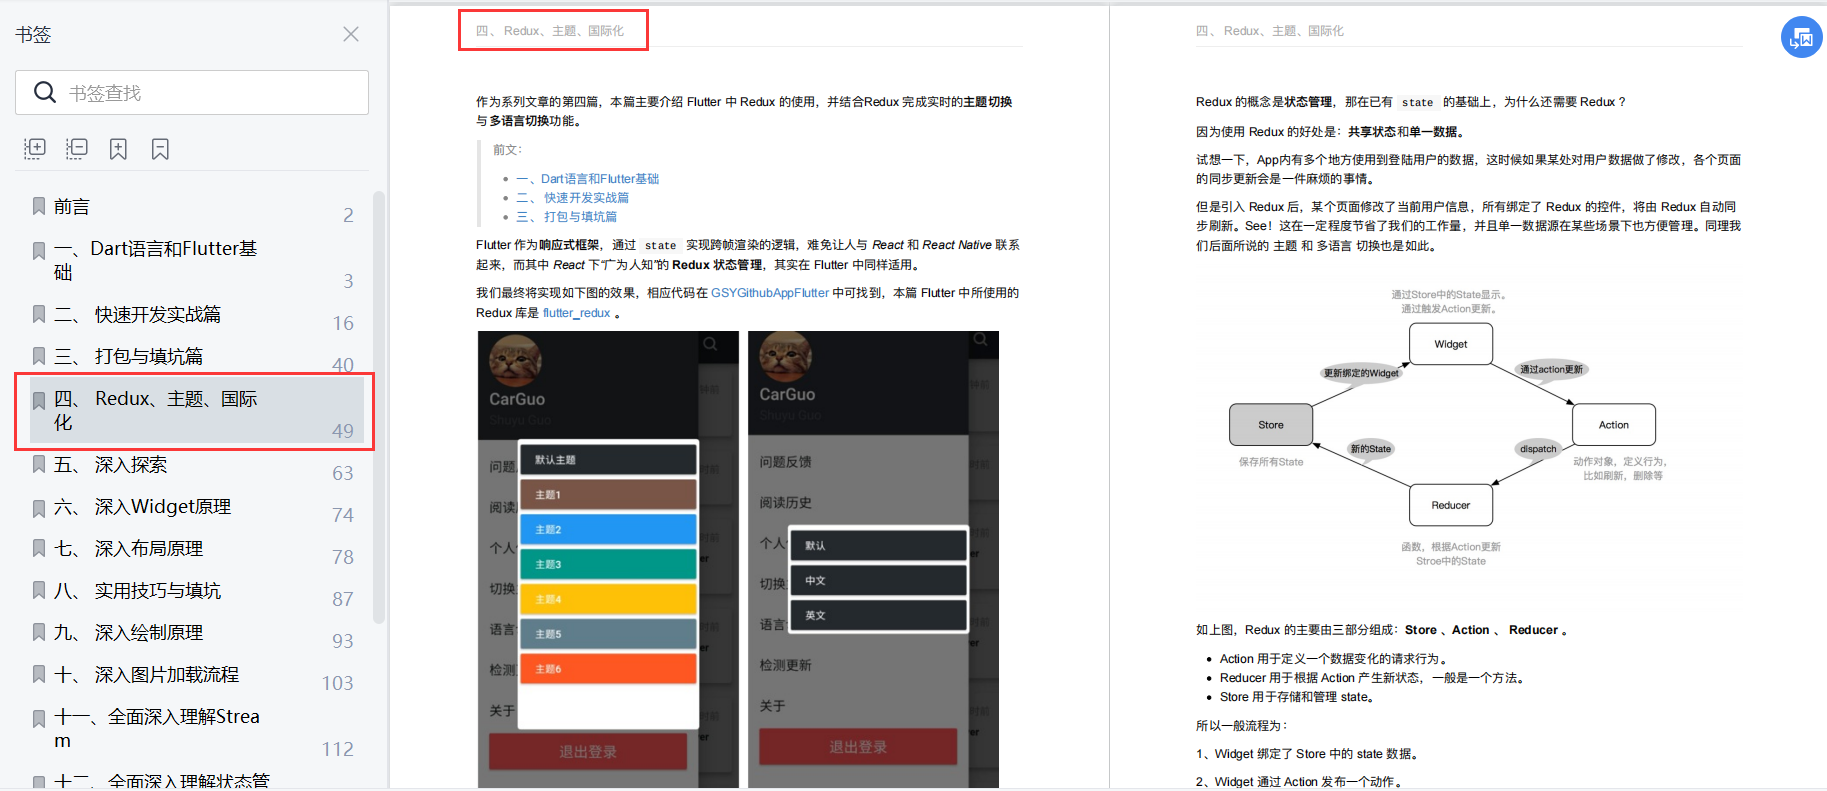Open link 一、Dart语言和Flutter基础 in document

tap(588, 179)
